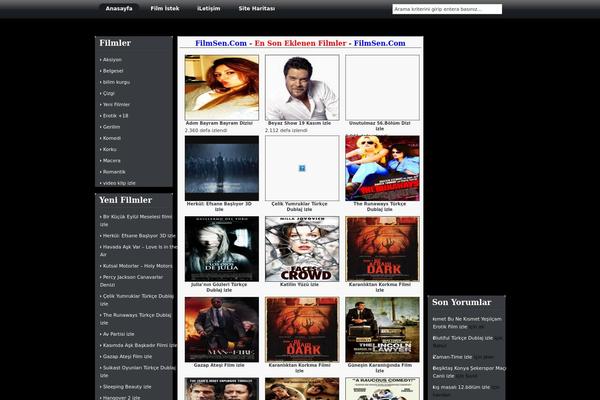Open the iLetişim menu item
The height and width of the screenshot is (400, 600).
[209, 8]
